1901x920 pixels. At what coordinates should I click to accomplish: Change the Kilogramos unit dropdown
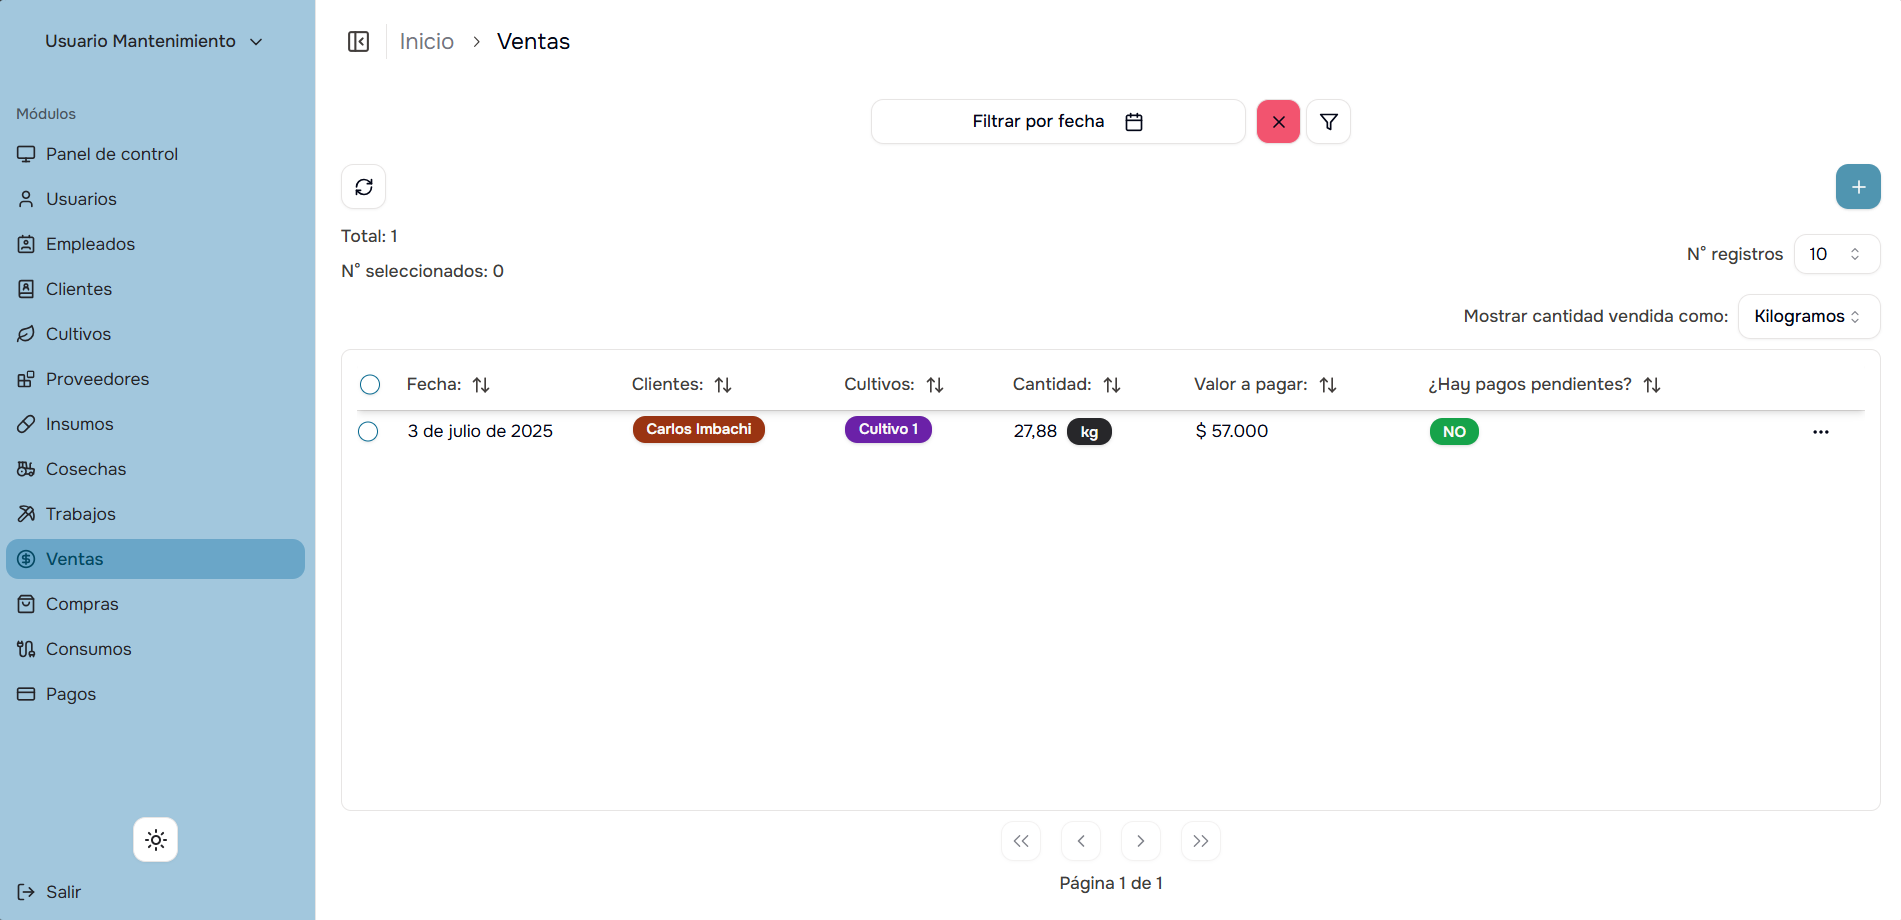pyautogui.click(x=1808, y=317)
